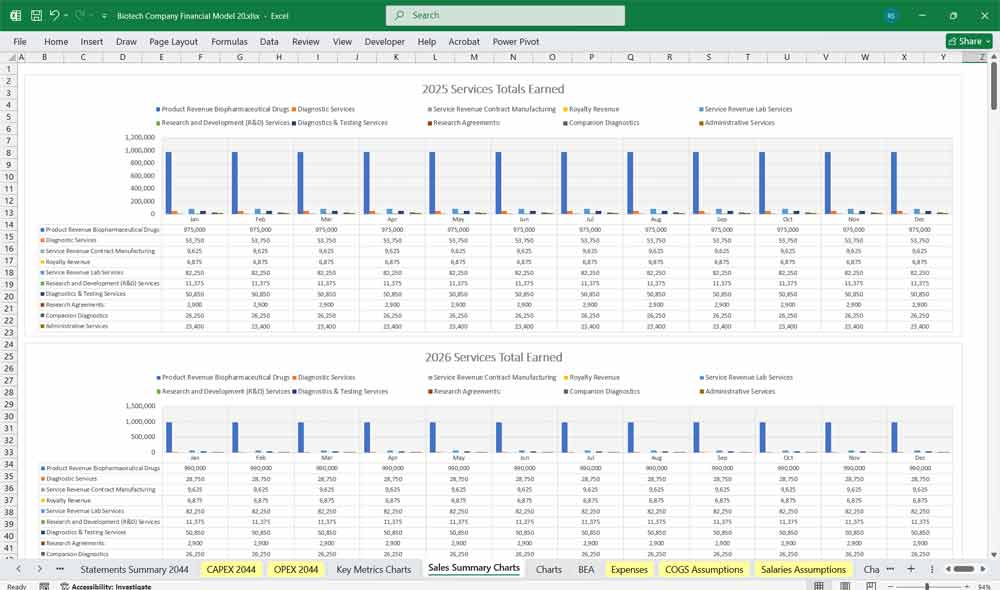The image size is (1000, 590).
Task: Select the Save icon on Quick Access toolbar
Action: tap(35, 15)
